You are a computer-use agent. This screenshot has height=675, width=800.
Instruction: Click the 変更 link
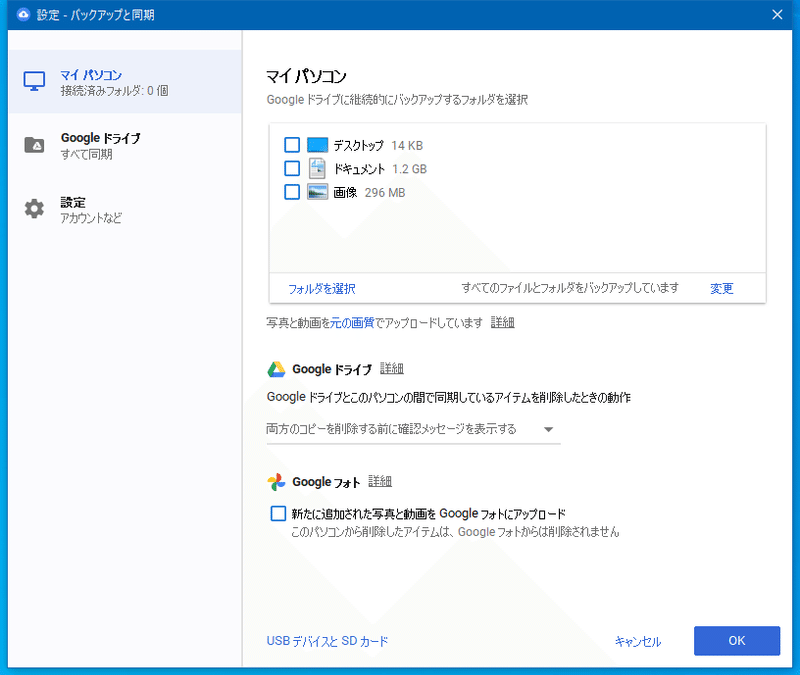click(721, 289)
